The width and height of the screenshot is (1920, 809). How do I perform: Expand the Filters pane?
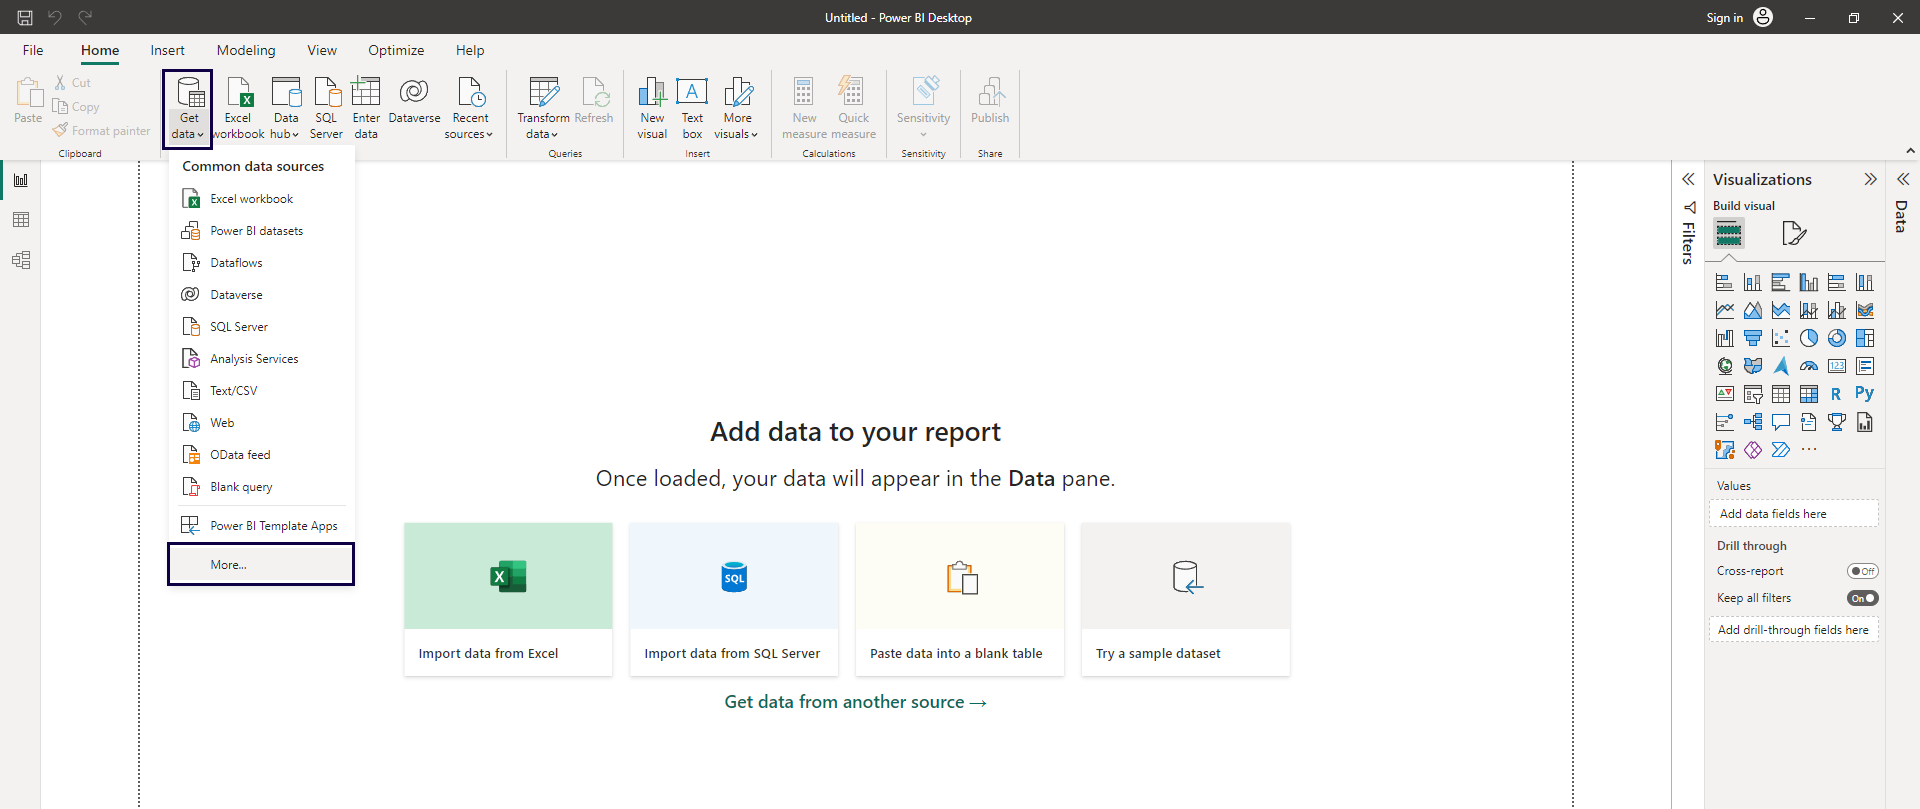coord(1688,179)
